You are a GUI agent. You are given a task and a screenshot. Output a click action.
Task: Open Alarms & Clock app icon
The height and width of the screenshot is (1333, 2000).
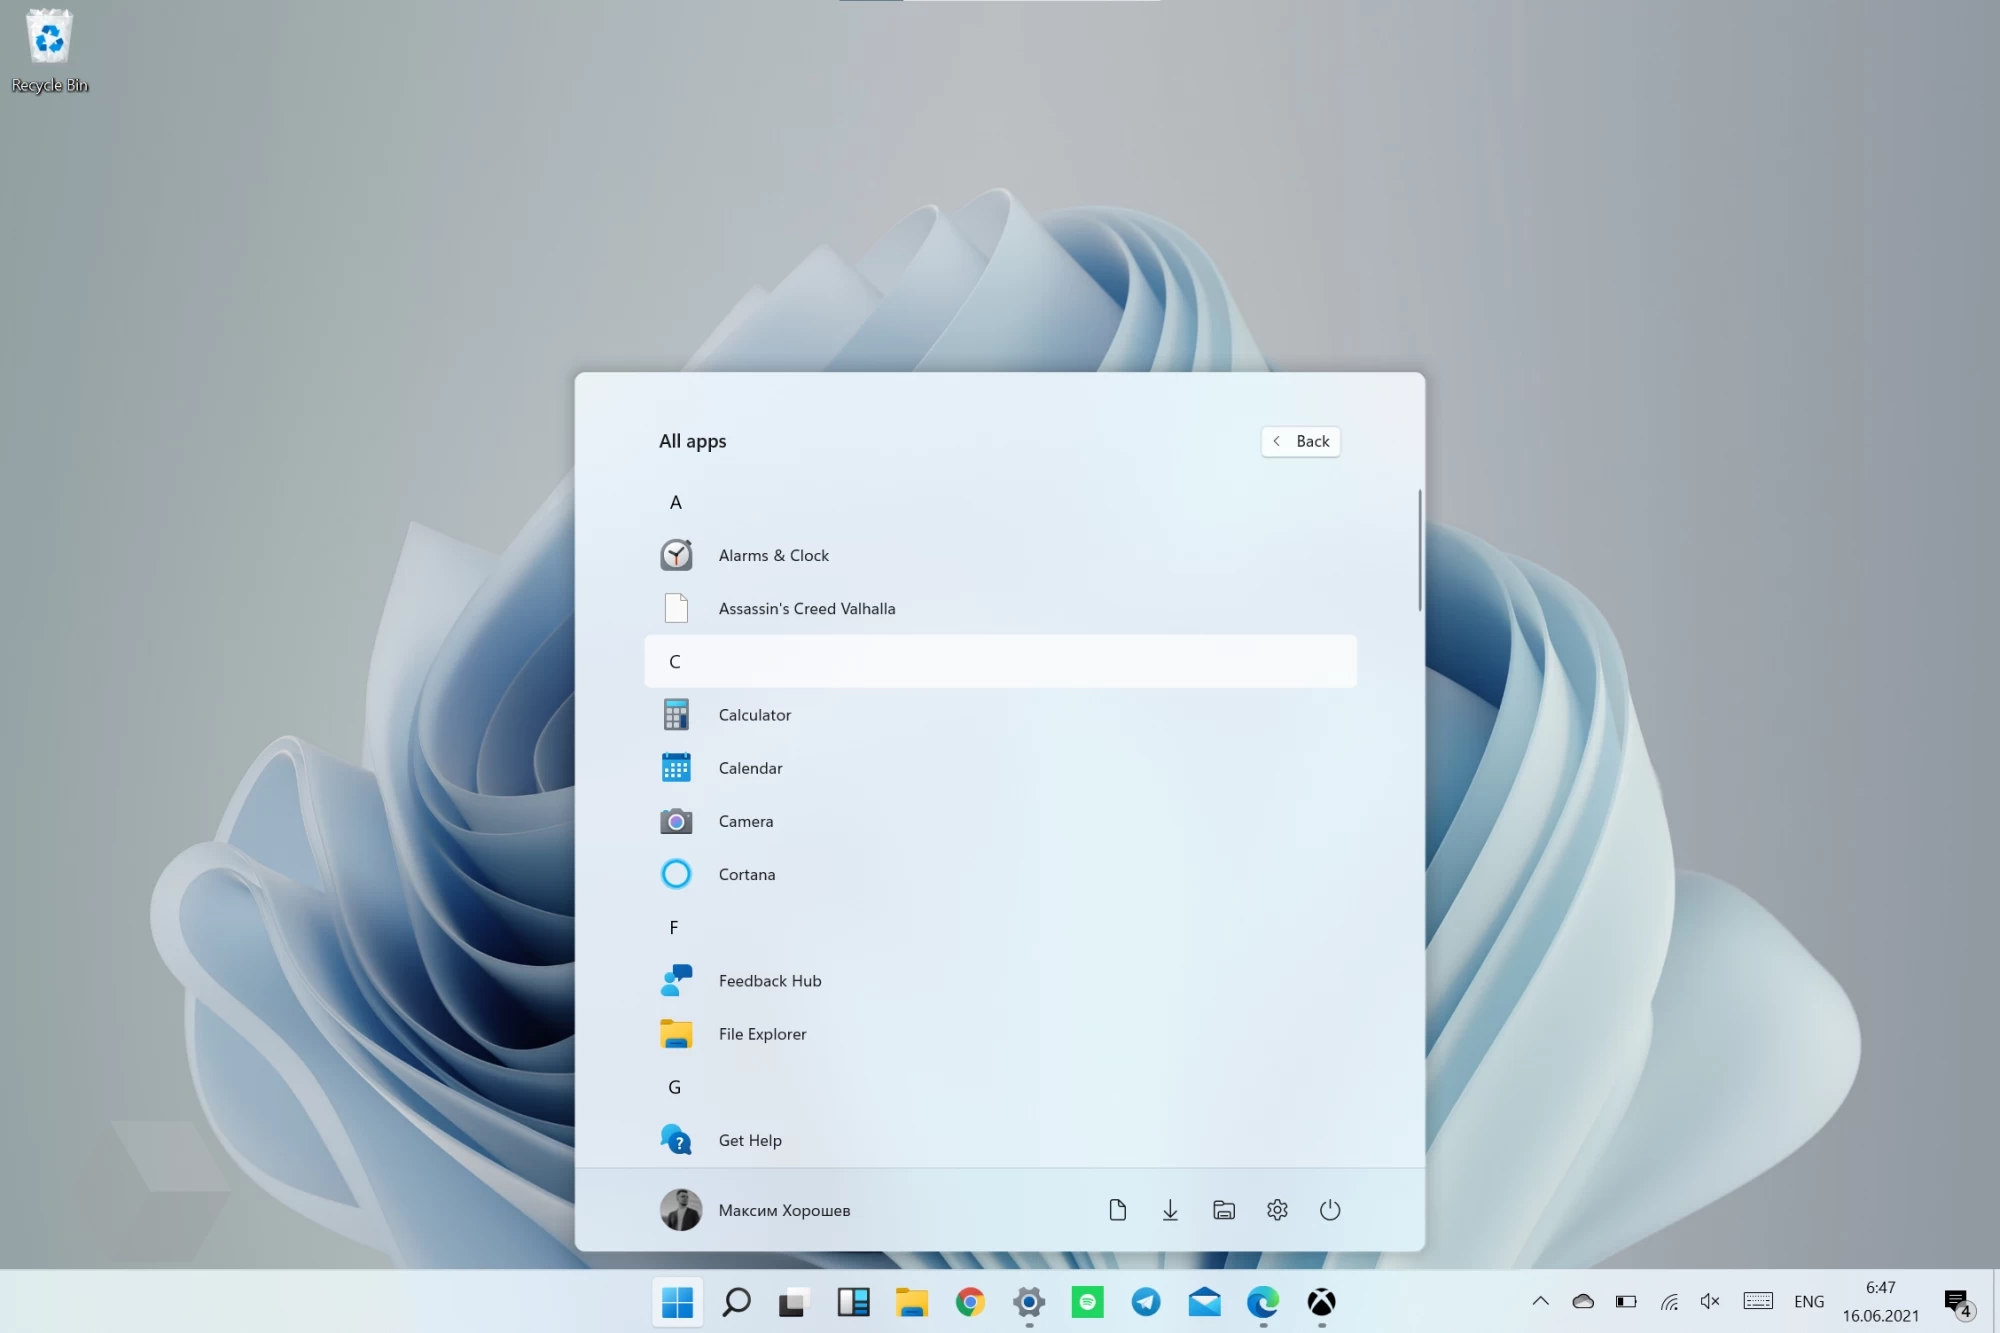[x=676, y=555]
